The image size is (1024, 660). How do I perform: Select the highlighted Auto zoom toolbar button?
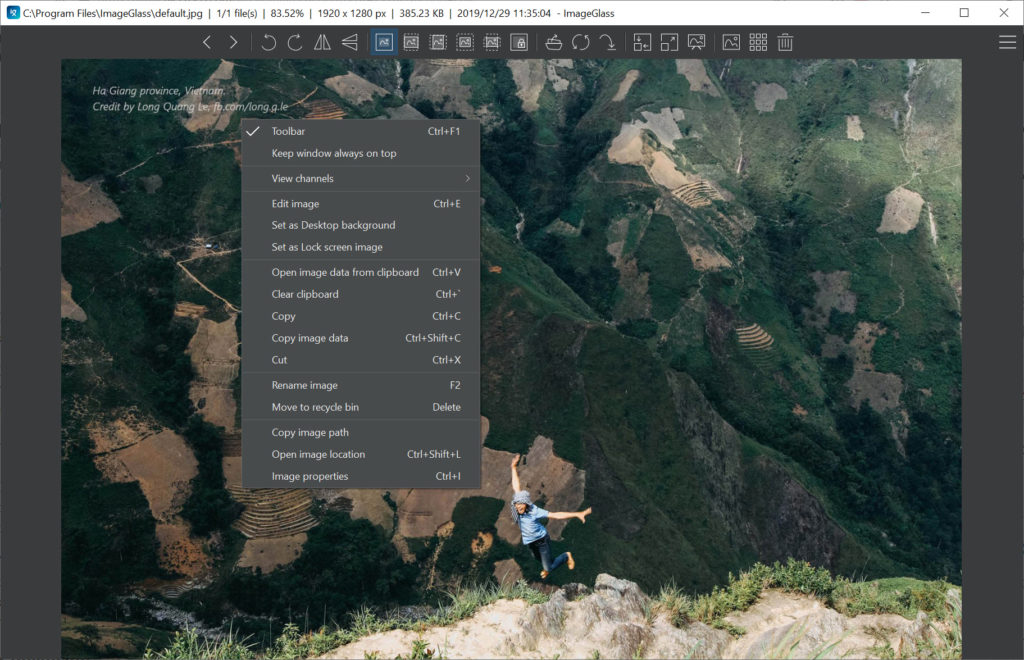pyautogui.click(x=384, y=42)
